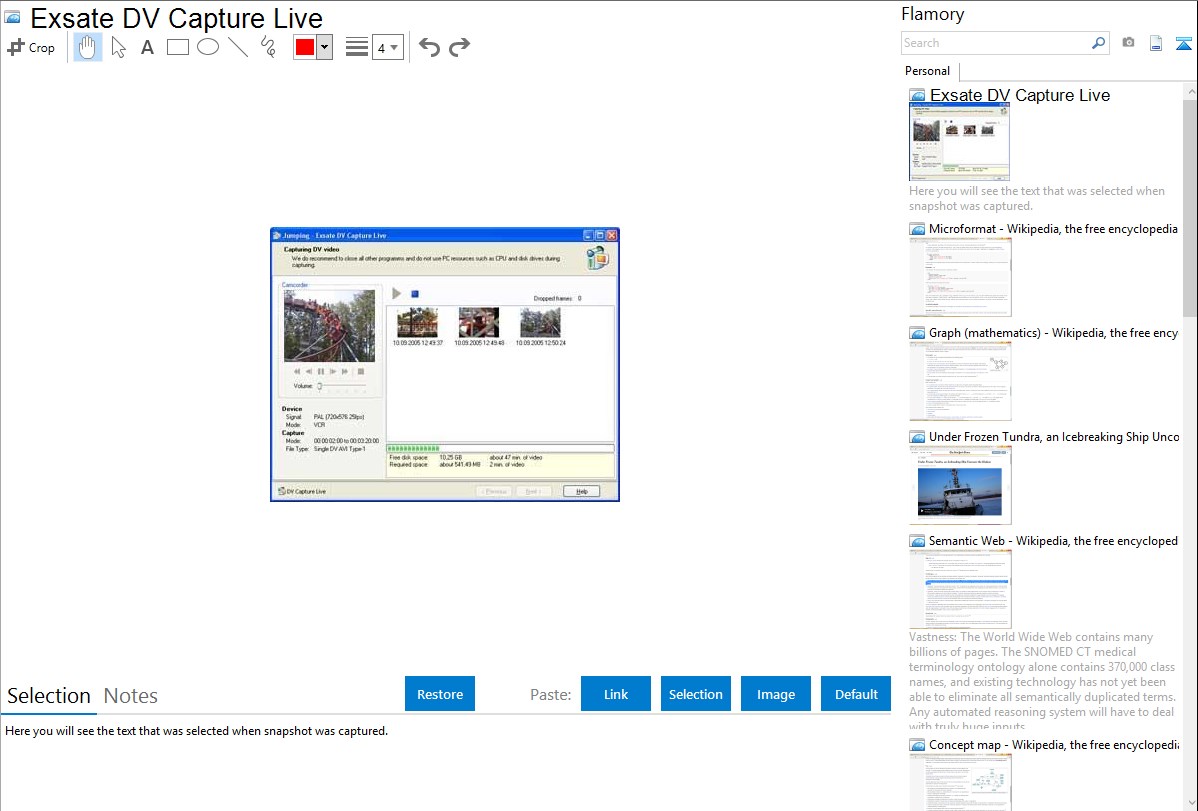Screen dimensions: 1198x811
Task: Click the icon beside Graph (mathematics) title
Action: click(917, 333)
